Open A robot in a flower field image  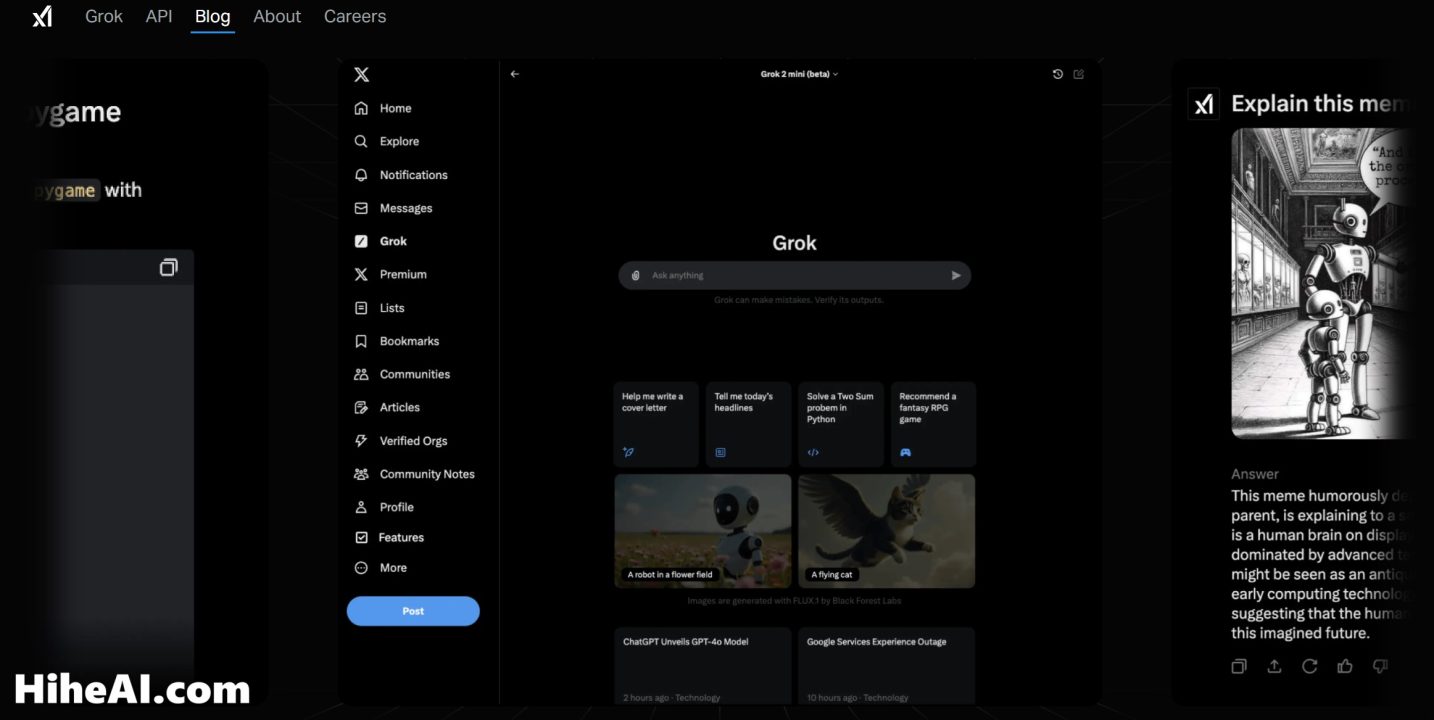click(703, 531)
